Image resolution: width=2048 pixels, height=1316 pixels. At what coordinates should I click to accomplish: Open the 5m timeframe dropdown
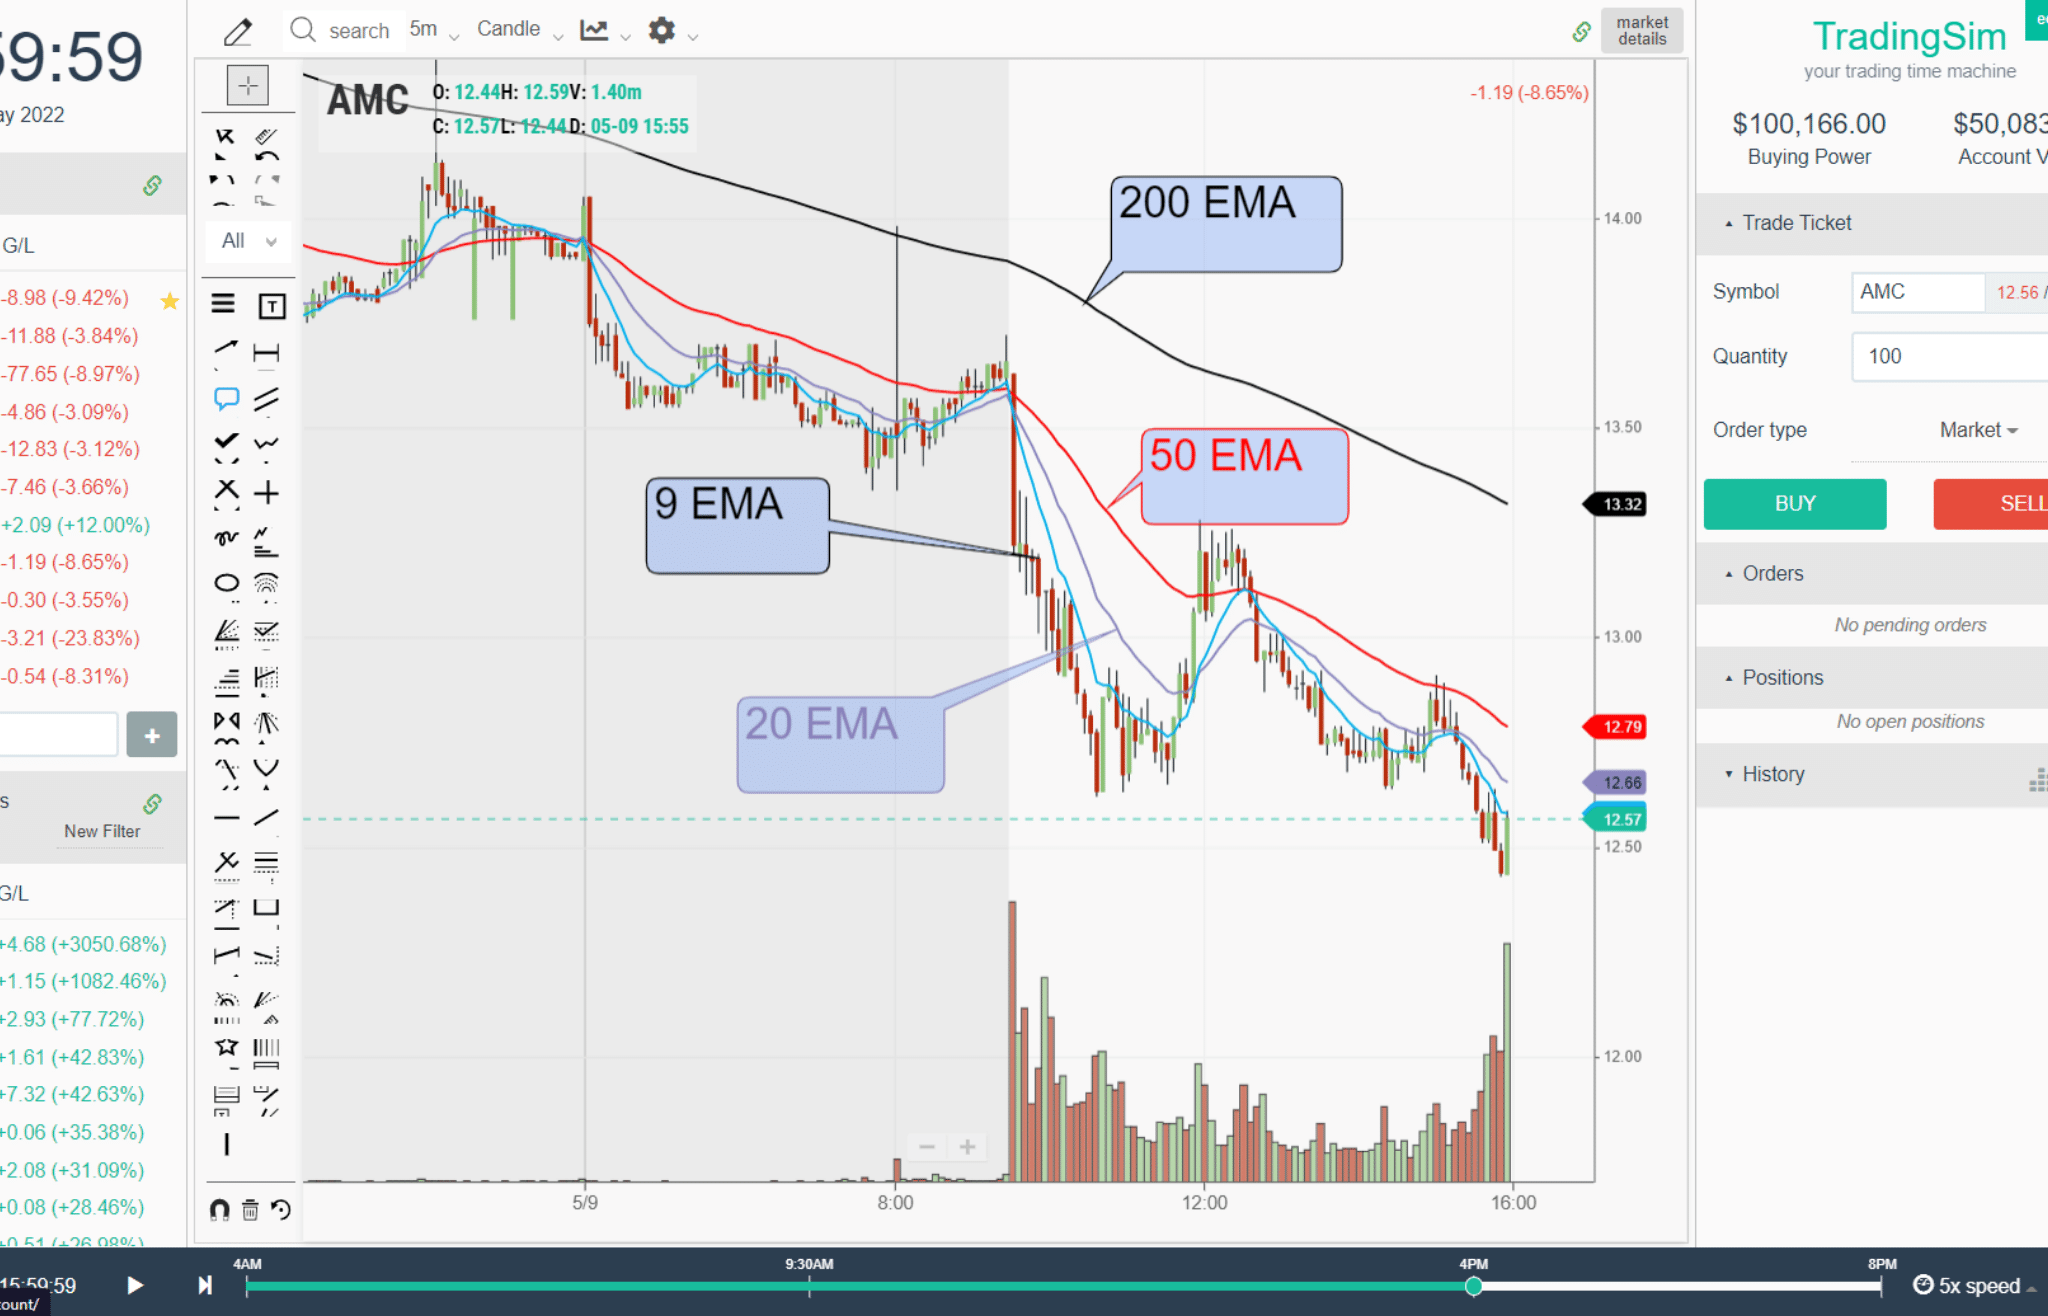(433, 30)
